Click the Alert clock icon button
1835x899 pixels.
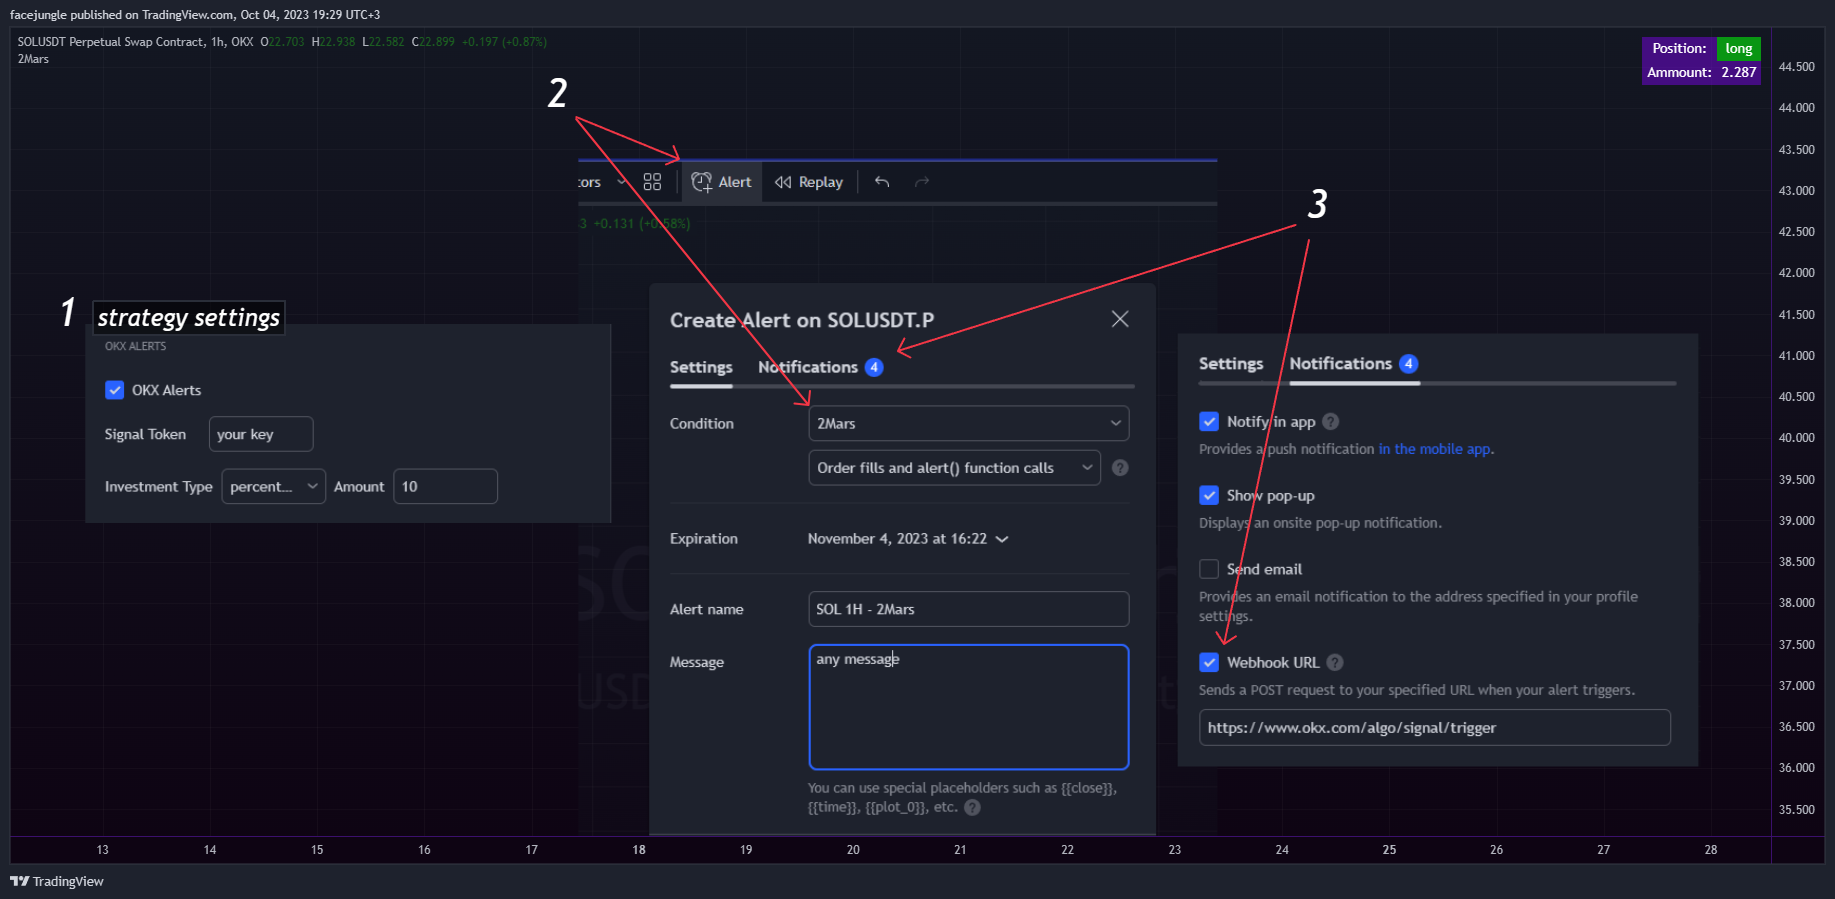click(x=721, y=182)
